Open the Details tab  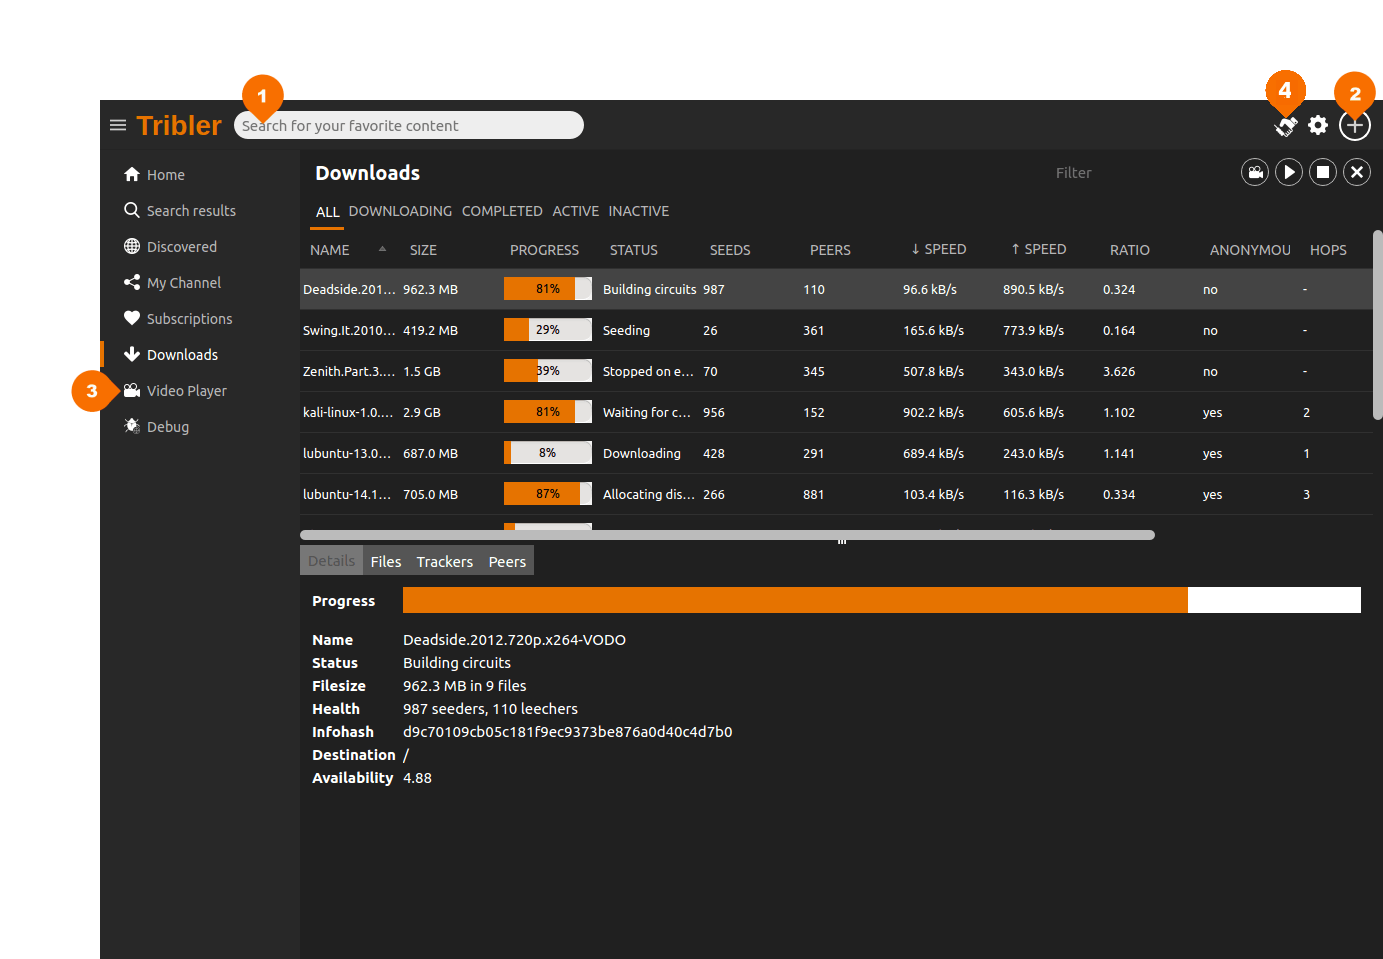(x=331, y=561)
